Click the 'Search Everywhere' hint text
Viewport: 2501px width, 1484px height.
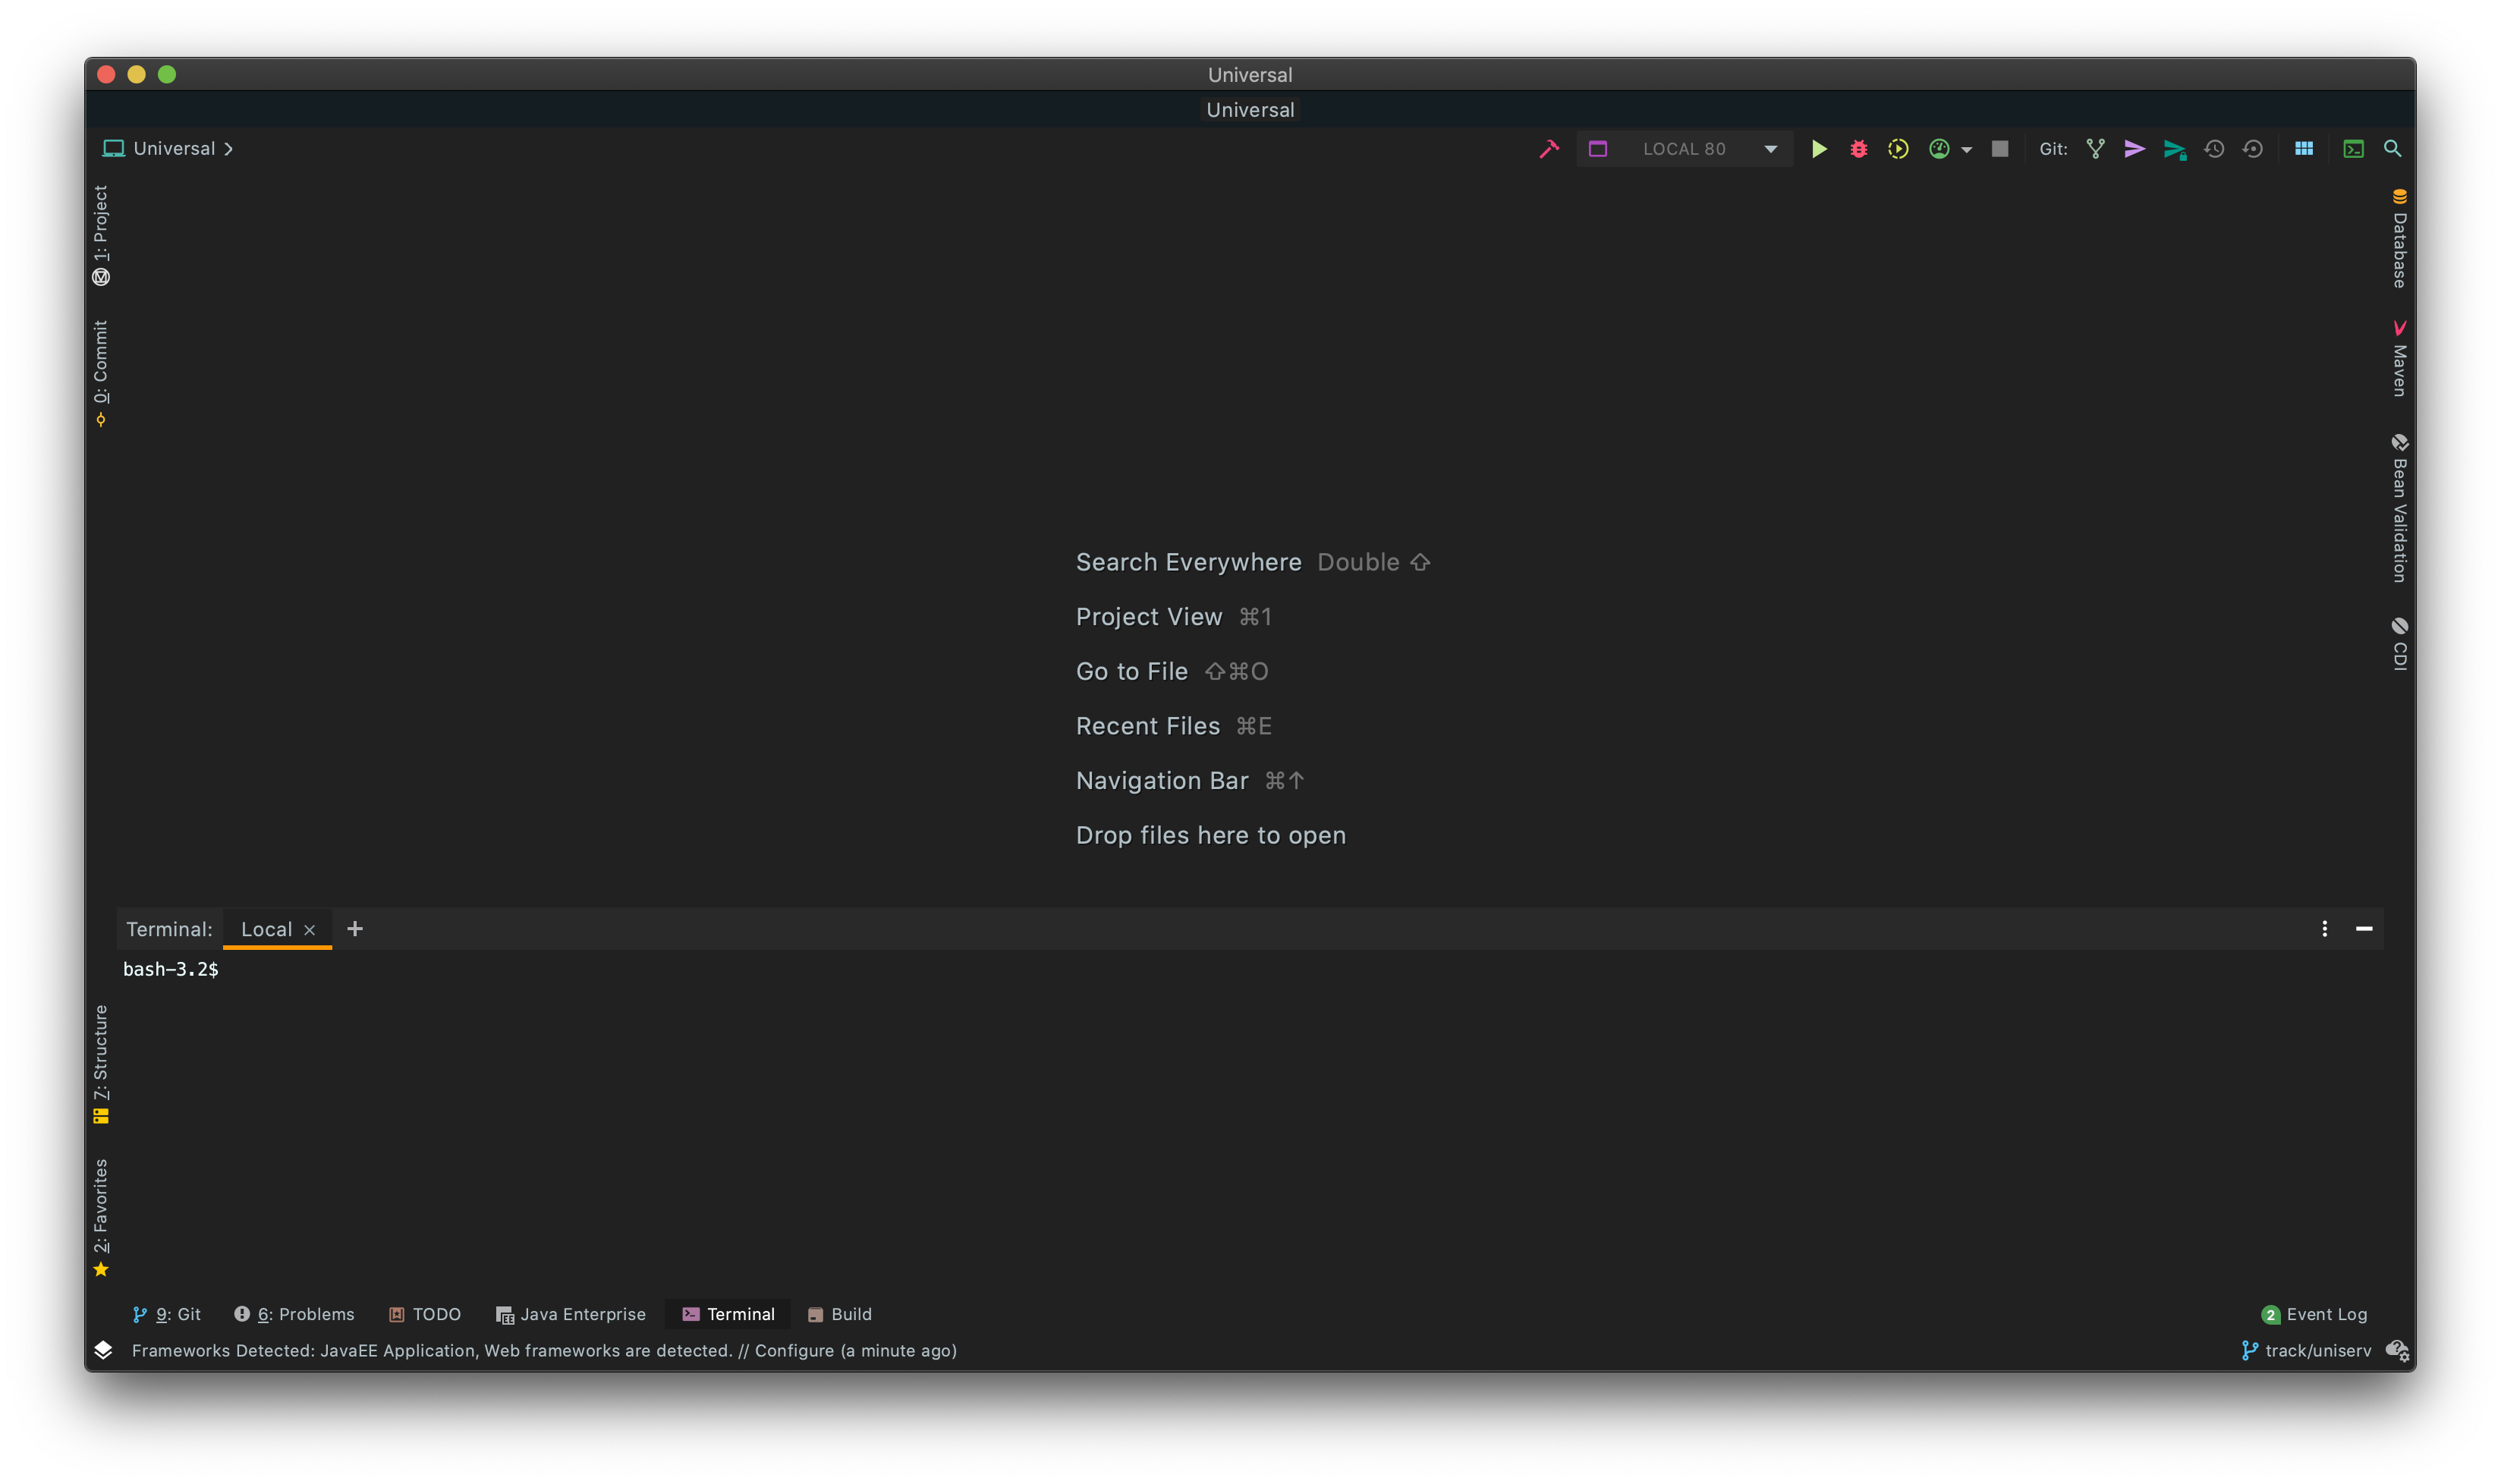click(1189, 562)
